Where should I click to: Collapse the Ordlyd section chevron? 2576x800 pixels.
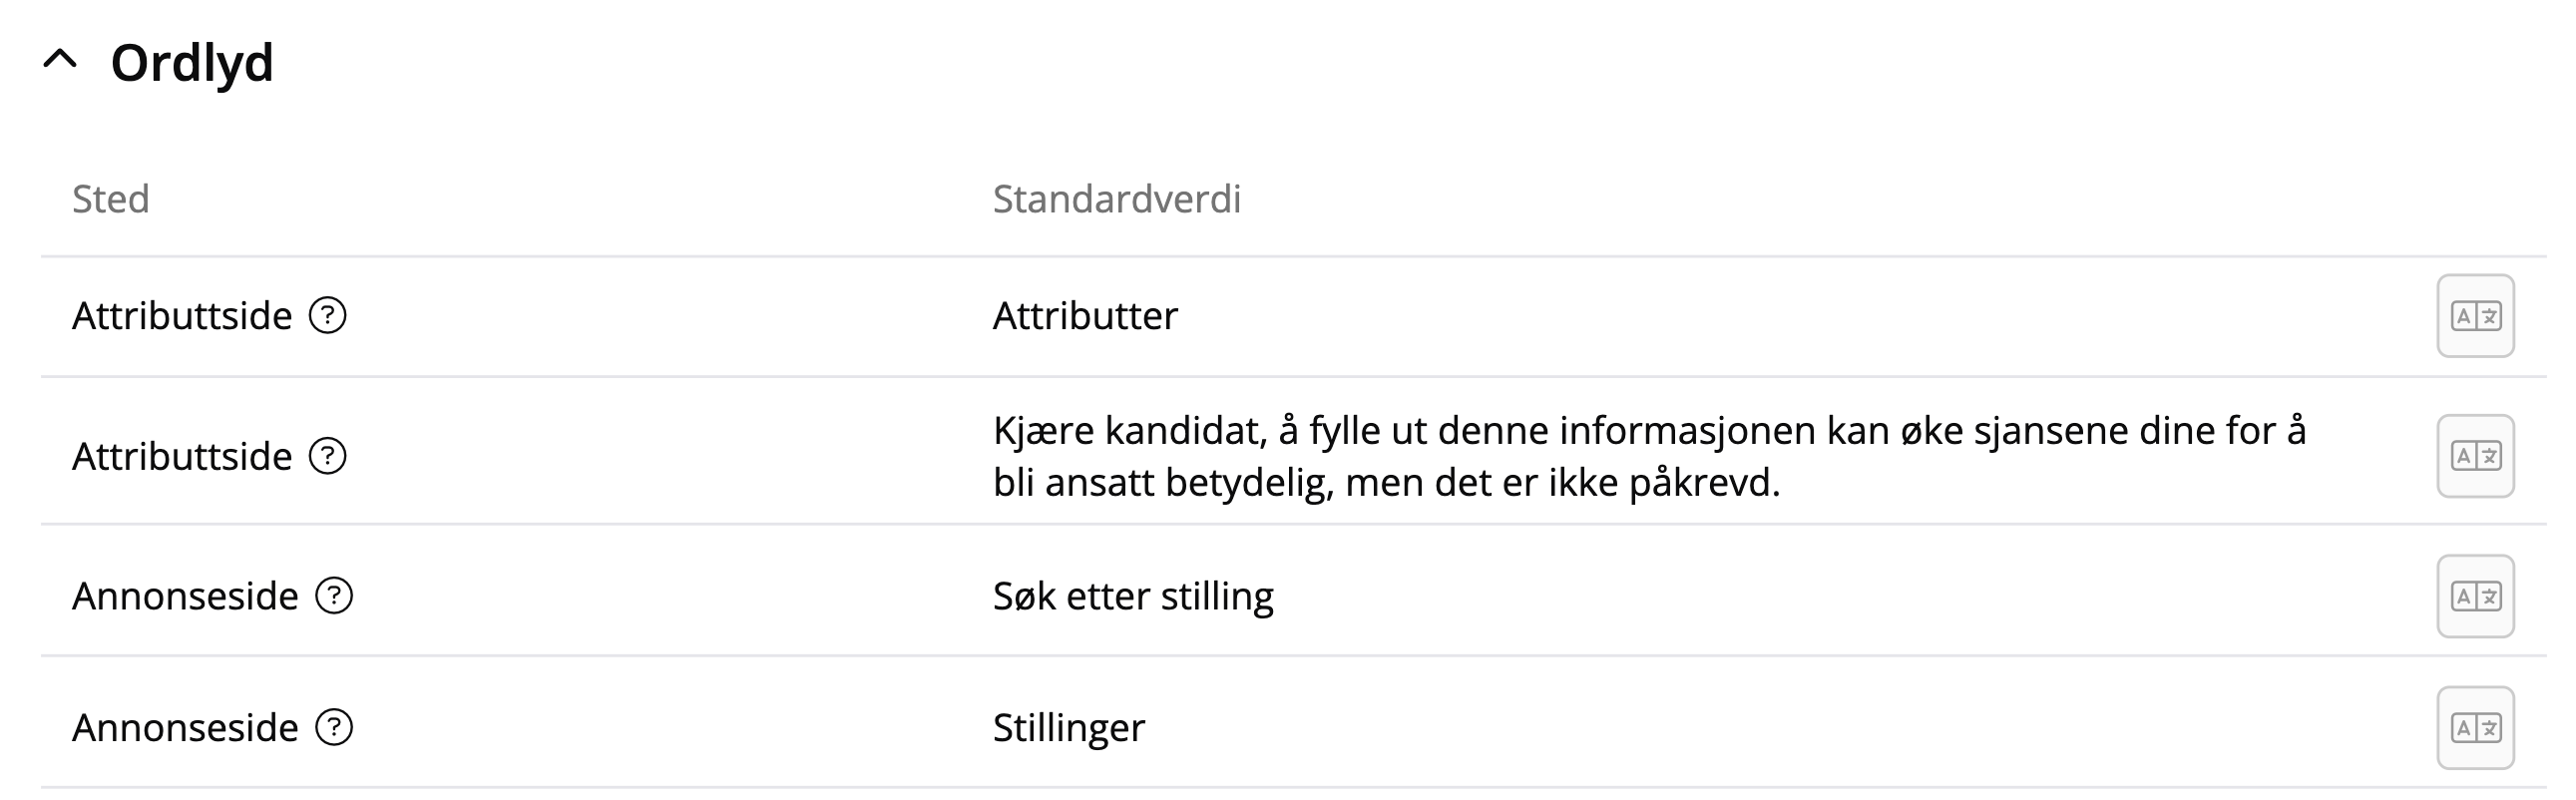click(60, 61)
